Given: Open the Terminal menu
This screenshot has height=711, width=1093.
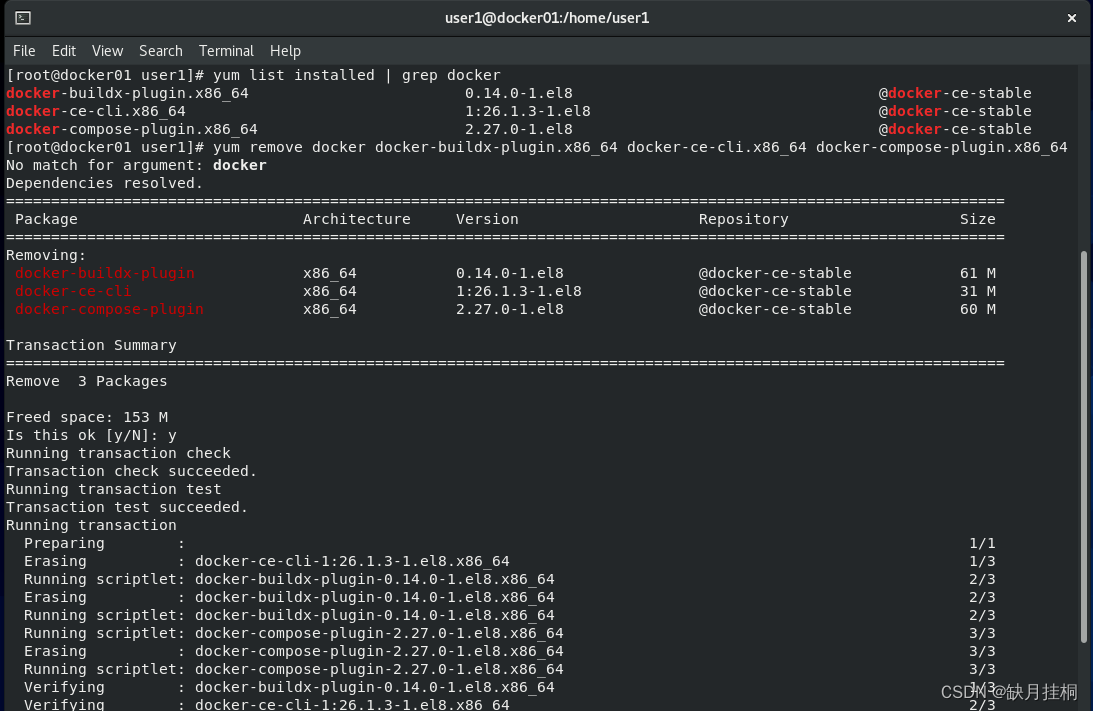Looking at the screenshot, I should tap(226, 51).
